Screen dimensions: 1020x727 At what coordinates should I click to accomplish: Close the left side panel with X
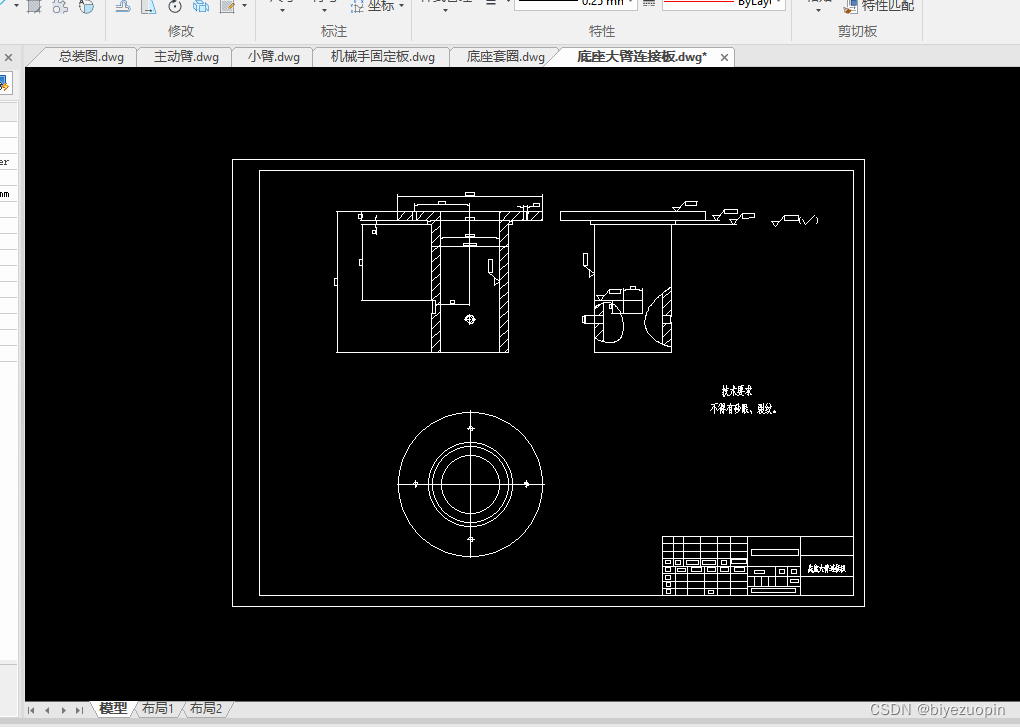click(8, 57)
